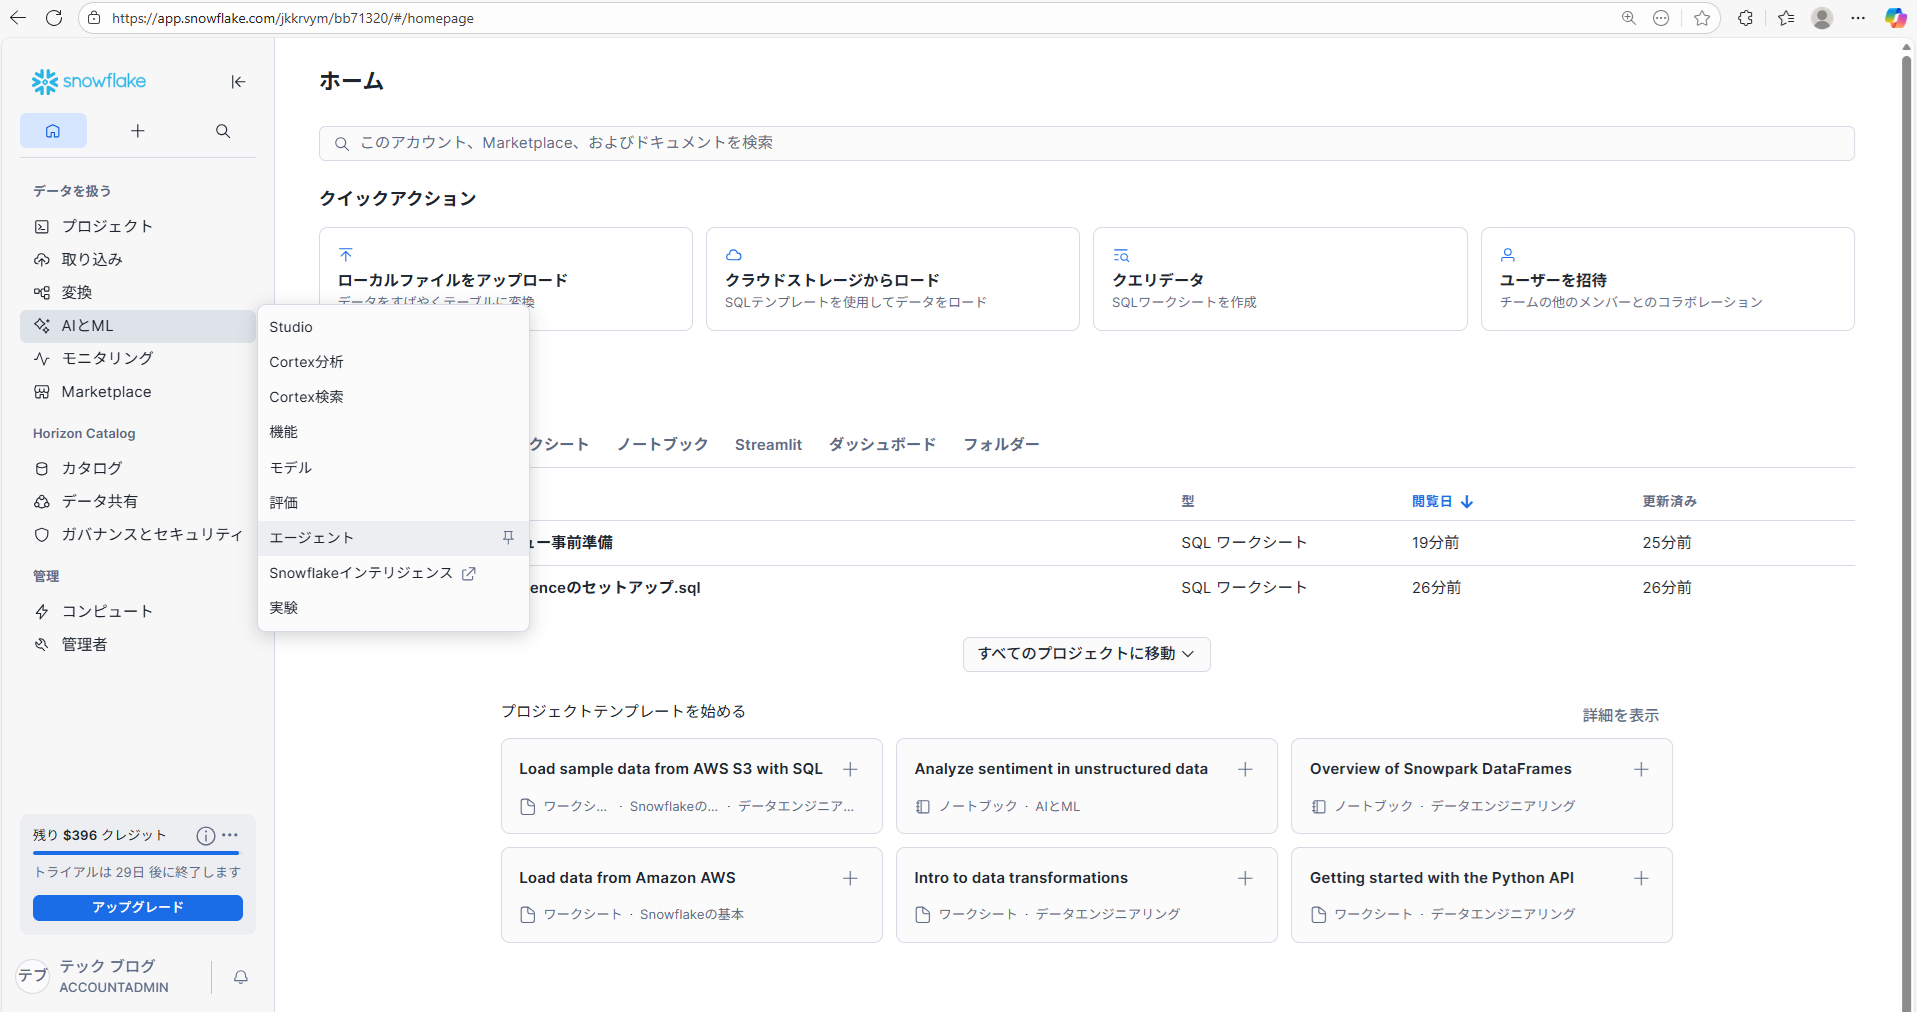Open コンピュート in sidebar
This screenshot has width=1917, height=1012.
[x=138, y=611]
